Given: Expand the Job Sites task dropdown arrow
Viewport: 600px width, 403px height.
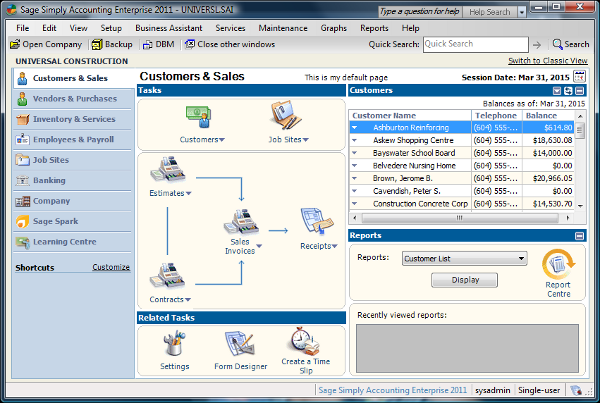Looking at the screenshot, I should pos(306,140).
